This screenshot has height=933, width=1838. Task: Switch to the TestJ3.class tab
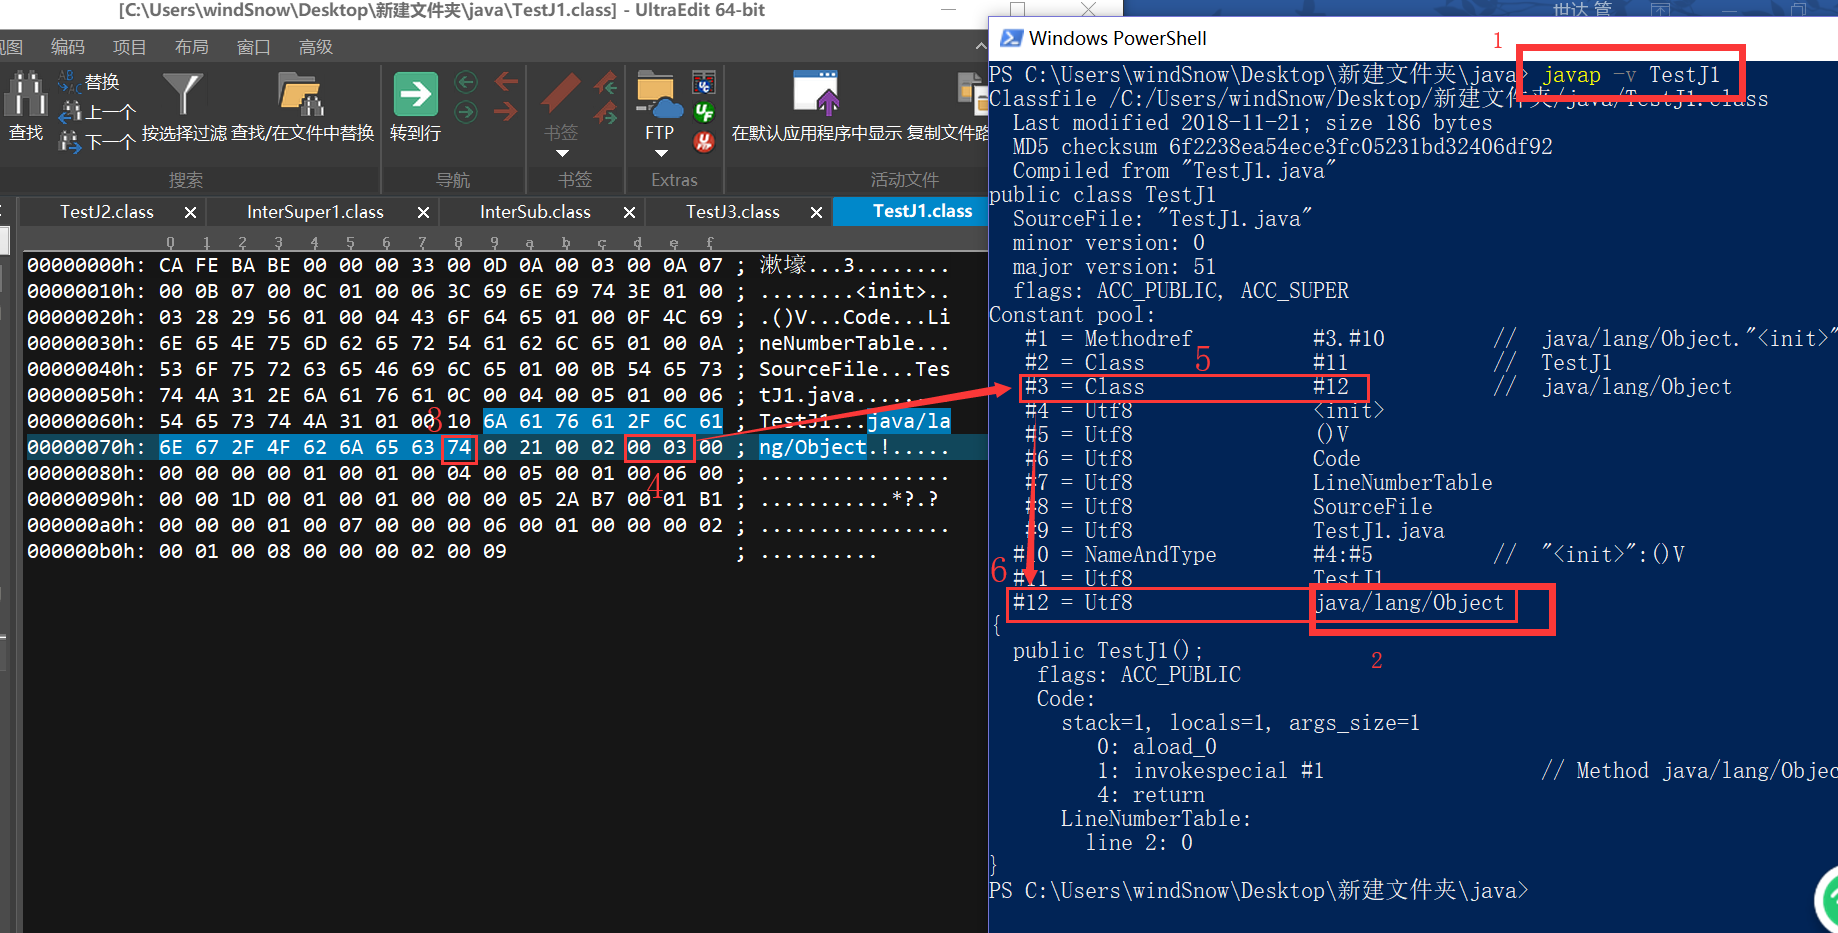point(732,212)
